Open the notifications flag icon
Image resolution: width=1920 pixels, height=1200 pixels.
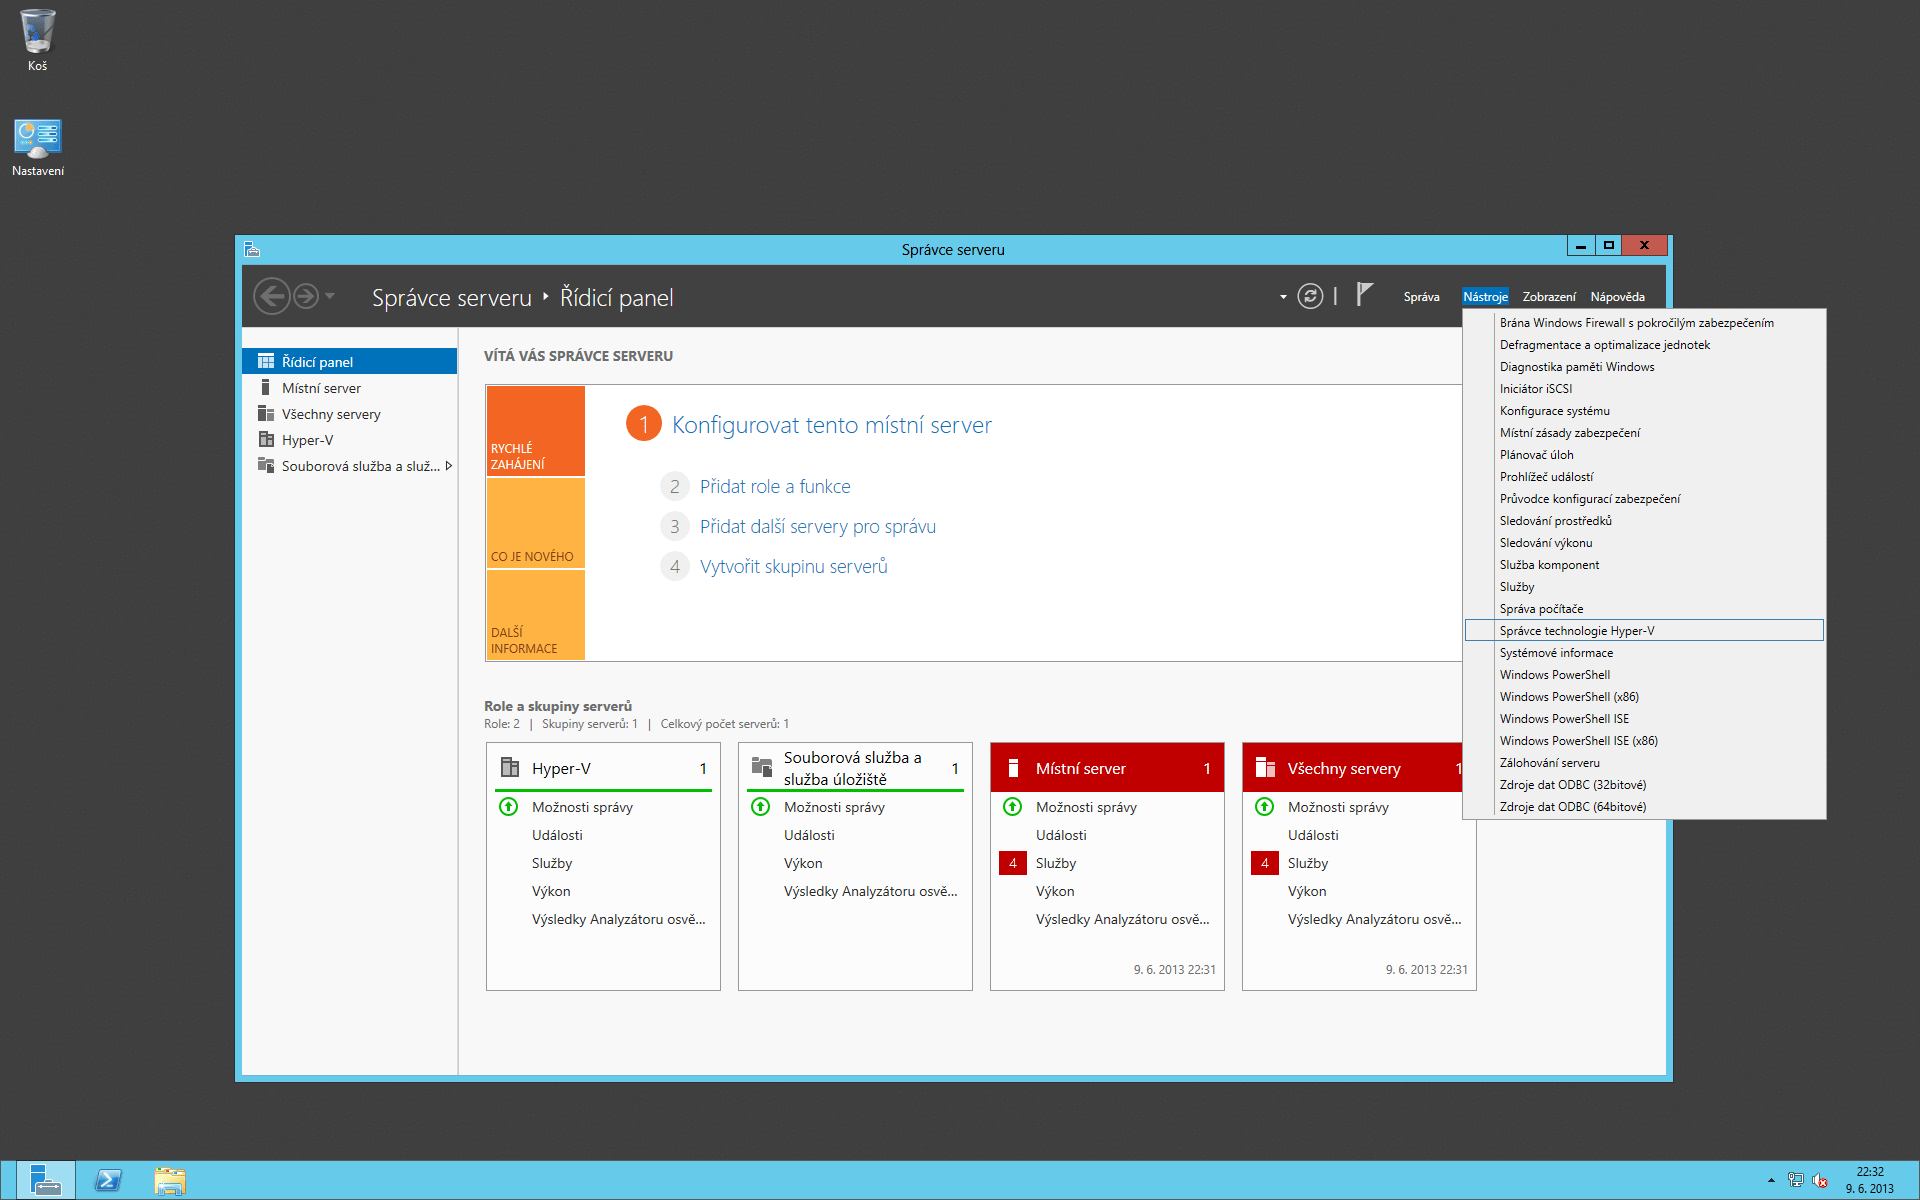(x=1364, y=295)
